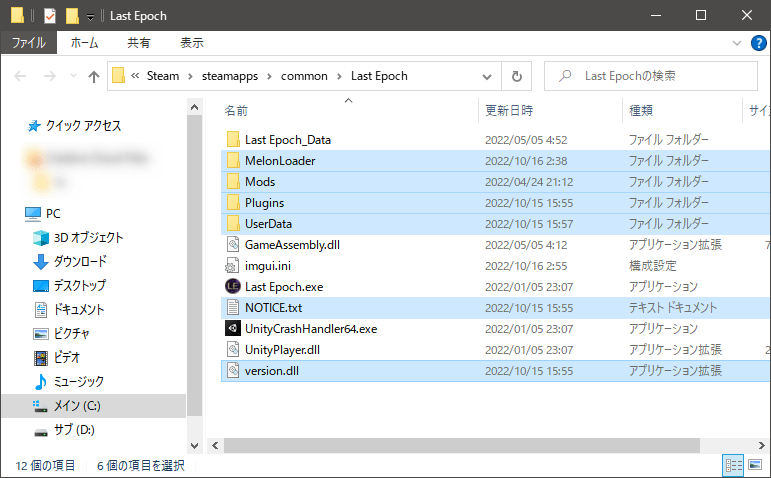Select PC in the navigation pane
This screenshot has width=771, height=478.
(43, 214)
